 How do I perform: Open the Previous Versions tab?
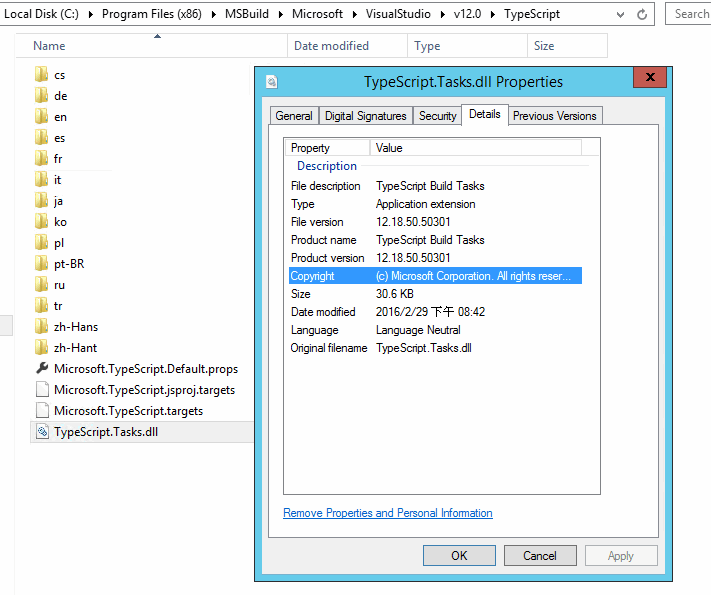(555, 116)
